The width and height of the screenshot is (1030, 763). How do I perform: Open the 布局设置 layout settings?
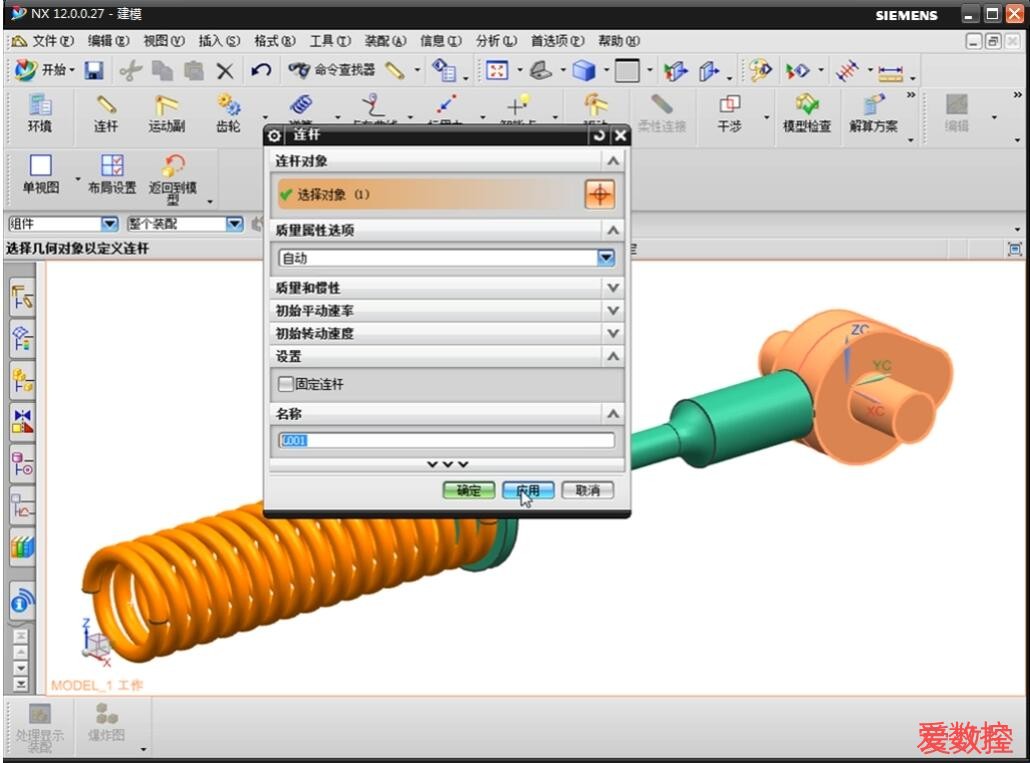coord(111,174)
